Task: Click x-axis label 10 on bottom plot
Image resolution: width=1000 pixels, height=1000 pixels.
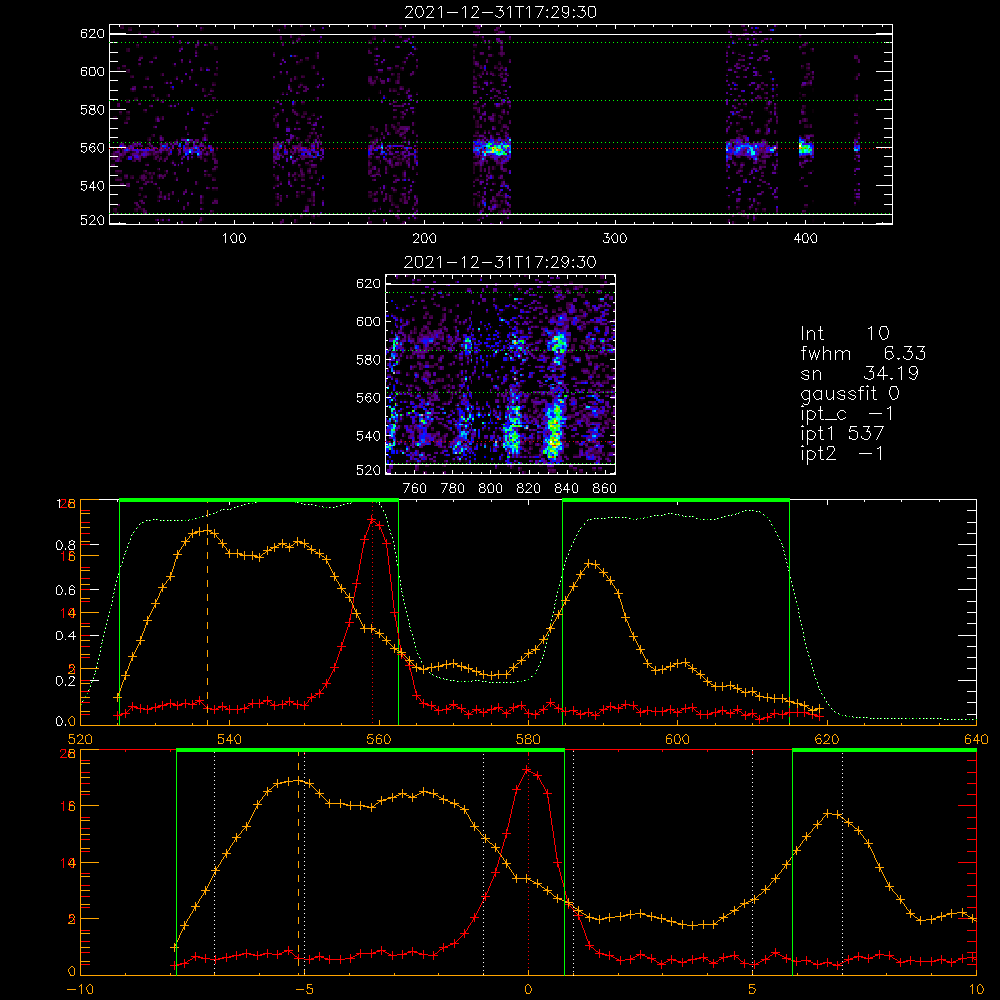Action: point(976,989)
